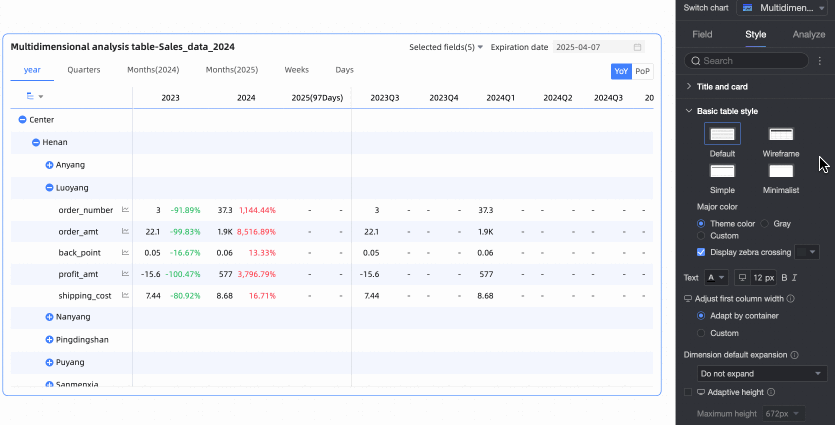Click the info icon next to Adaptive height
Viewport: 835px width, 425px height.
coord(771,392)
